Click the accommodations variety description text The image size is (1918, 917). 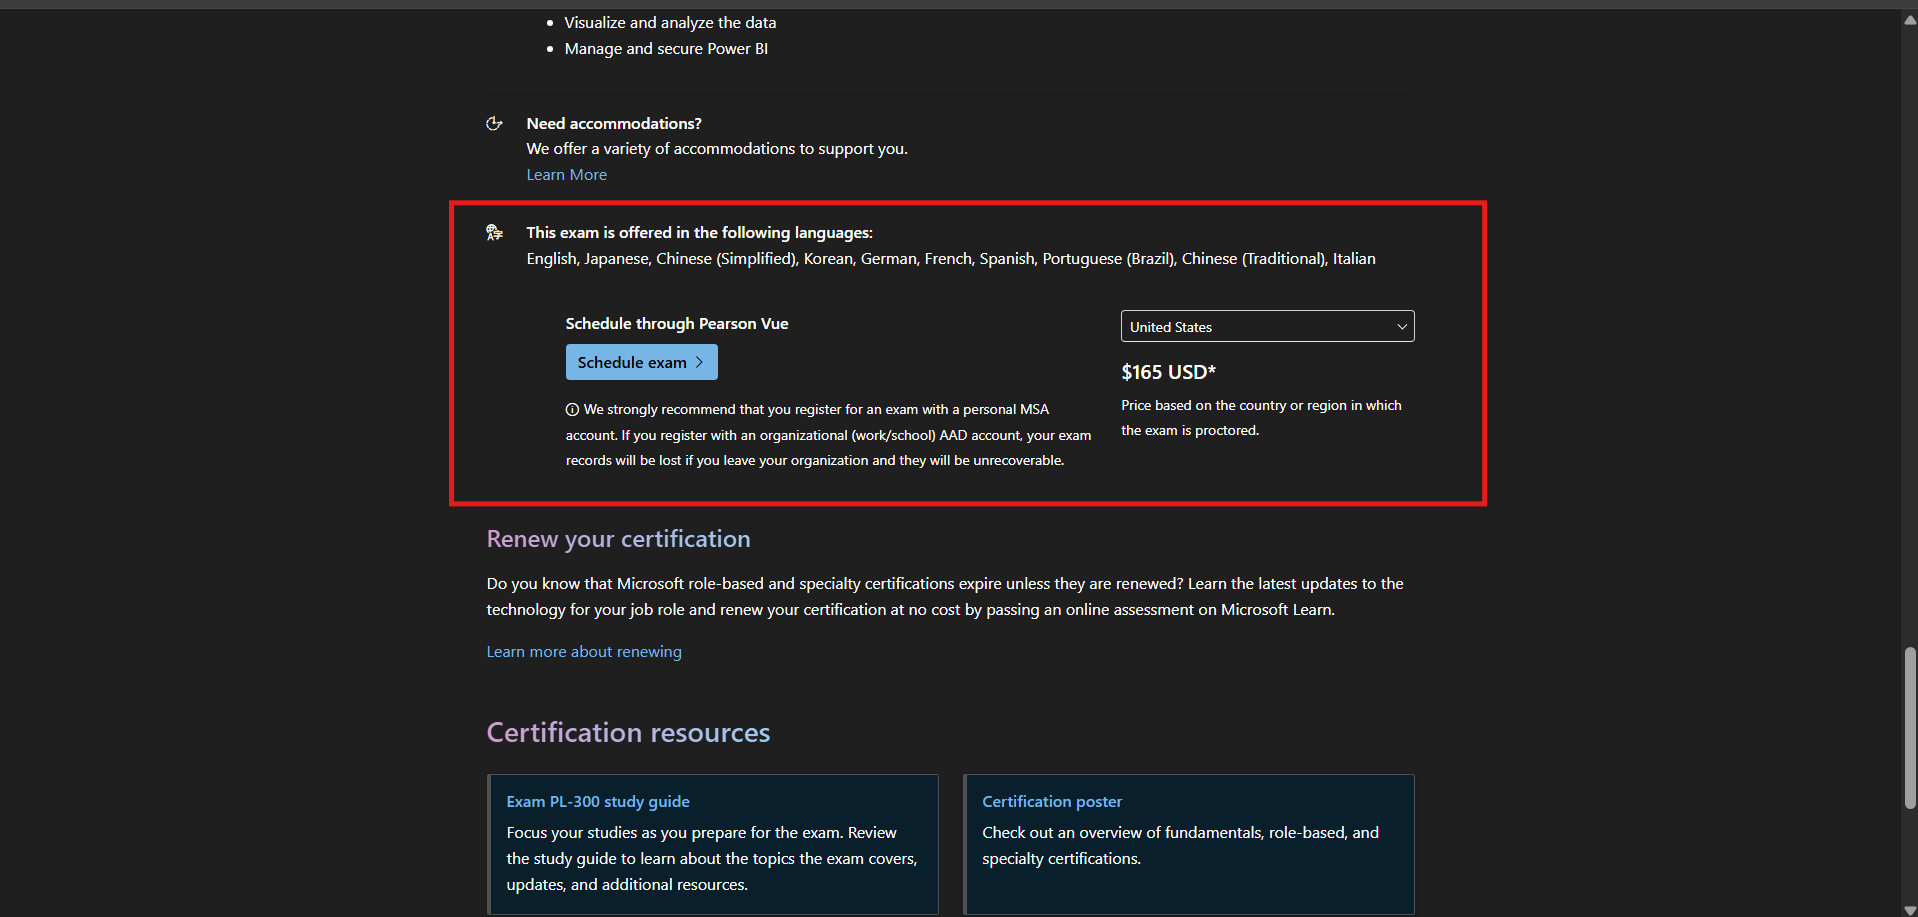[x=717, y=148]
